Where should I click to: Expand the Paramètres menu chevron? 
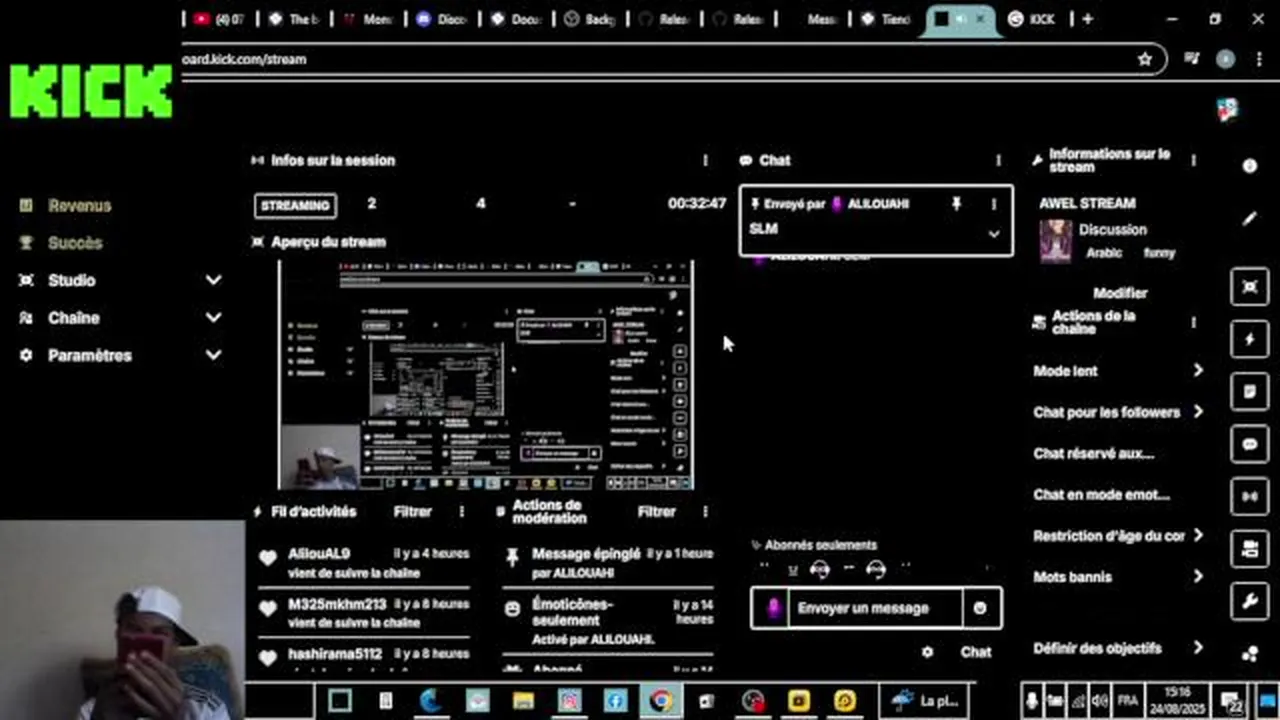pyautogui.click(x=213, y=355)
